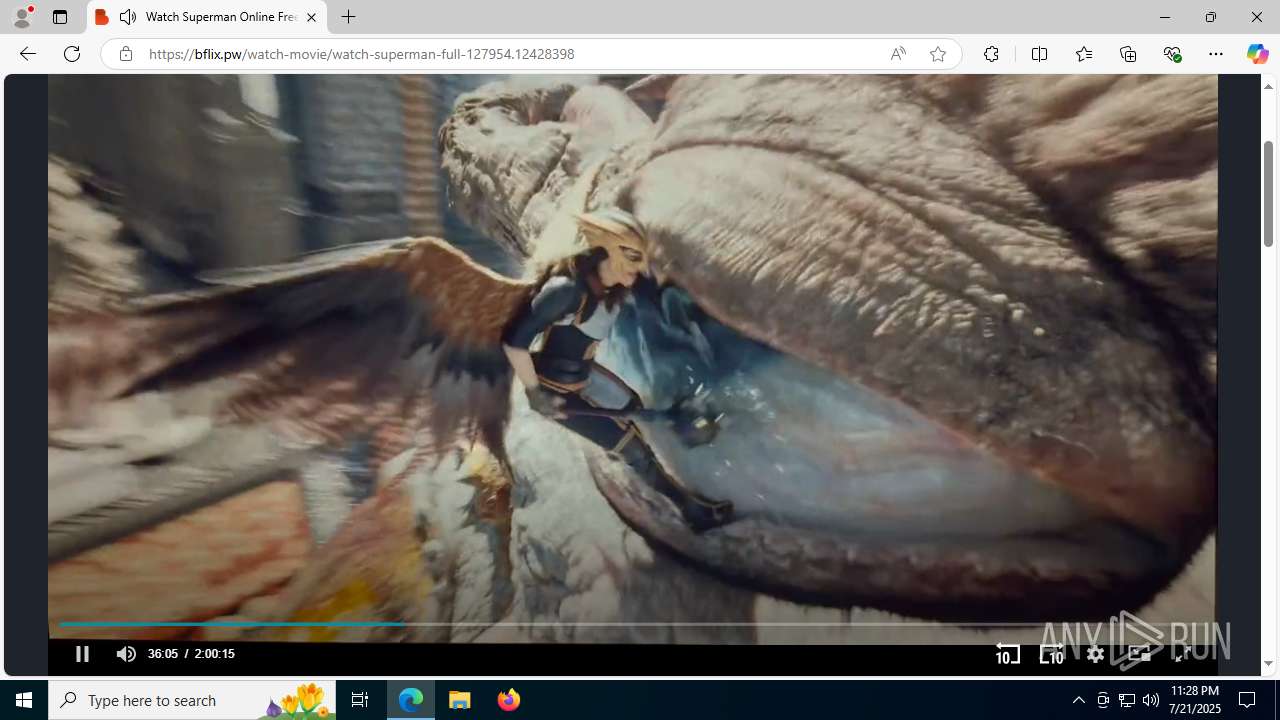This screenshot has width=1280, height=720.
Task: Open Collections panel
Action: [1128, 54]
